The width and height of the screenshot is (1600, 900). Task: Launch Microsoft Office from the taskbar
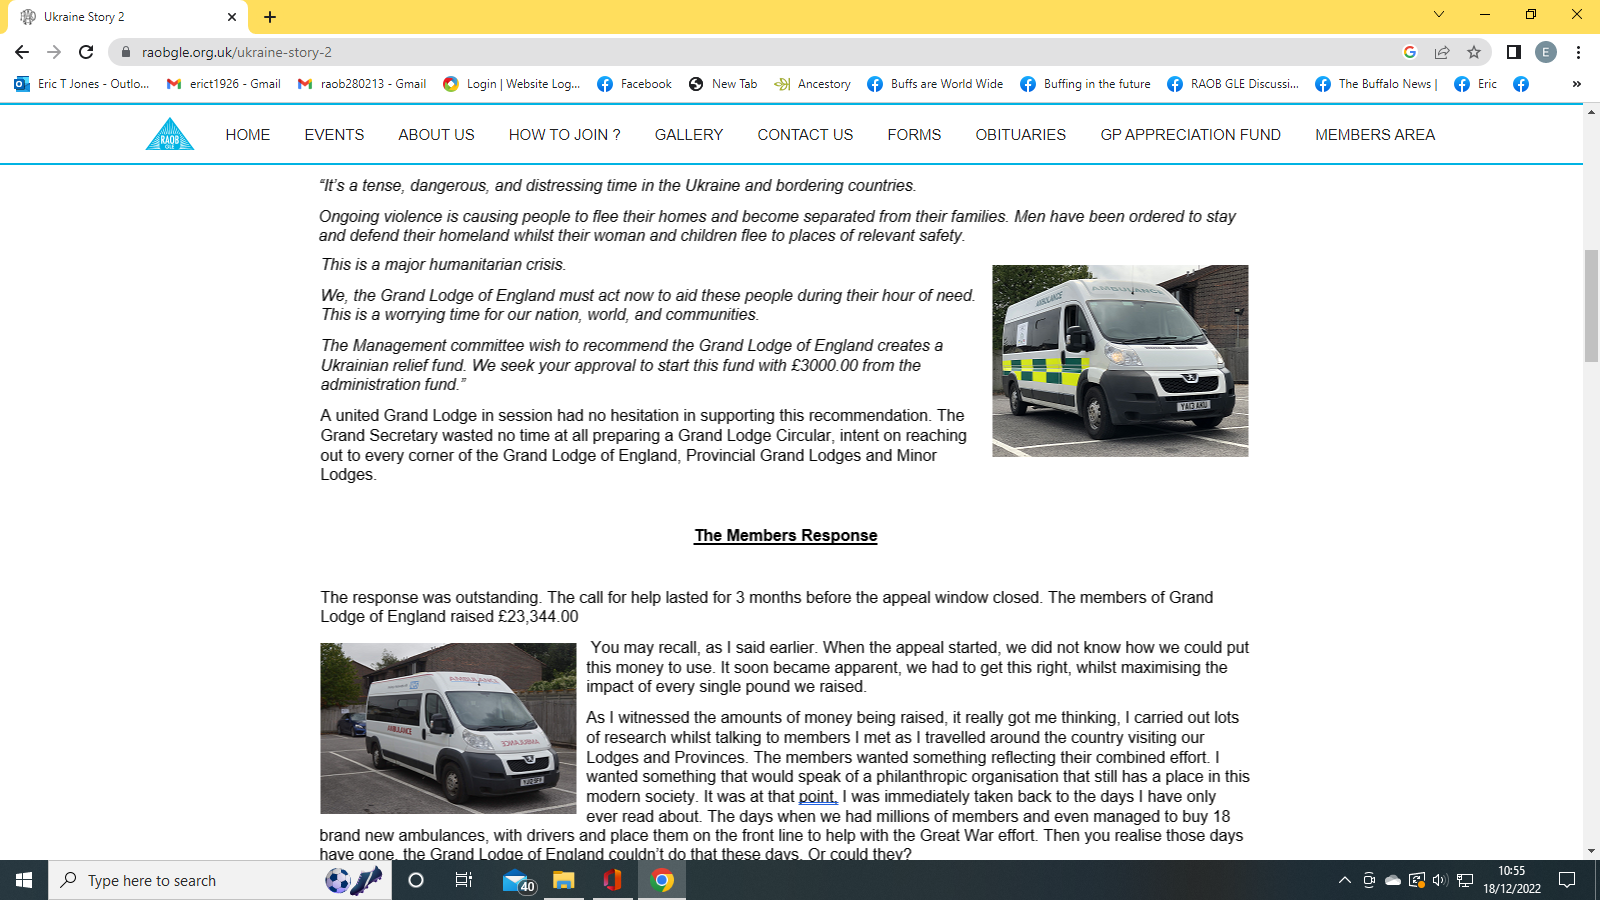pos(613,880)
